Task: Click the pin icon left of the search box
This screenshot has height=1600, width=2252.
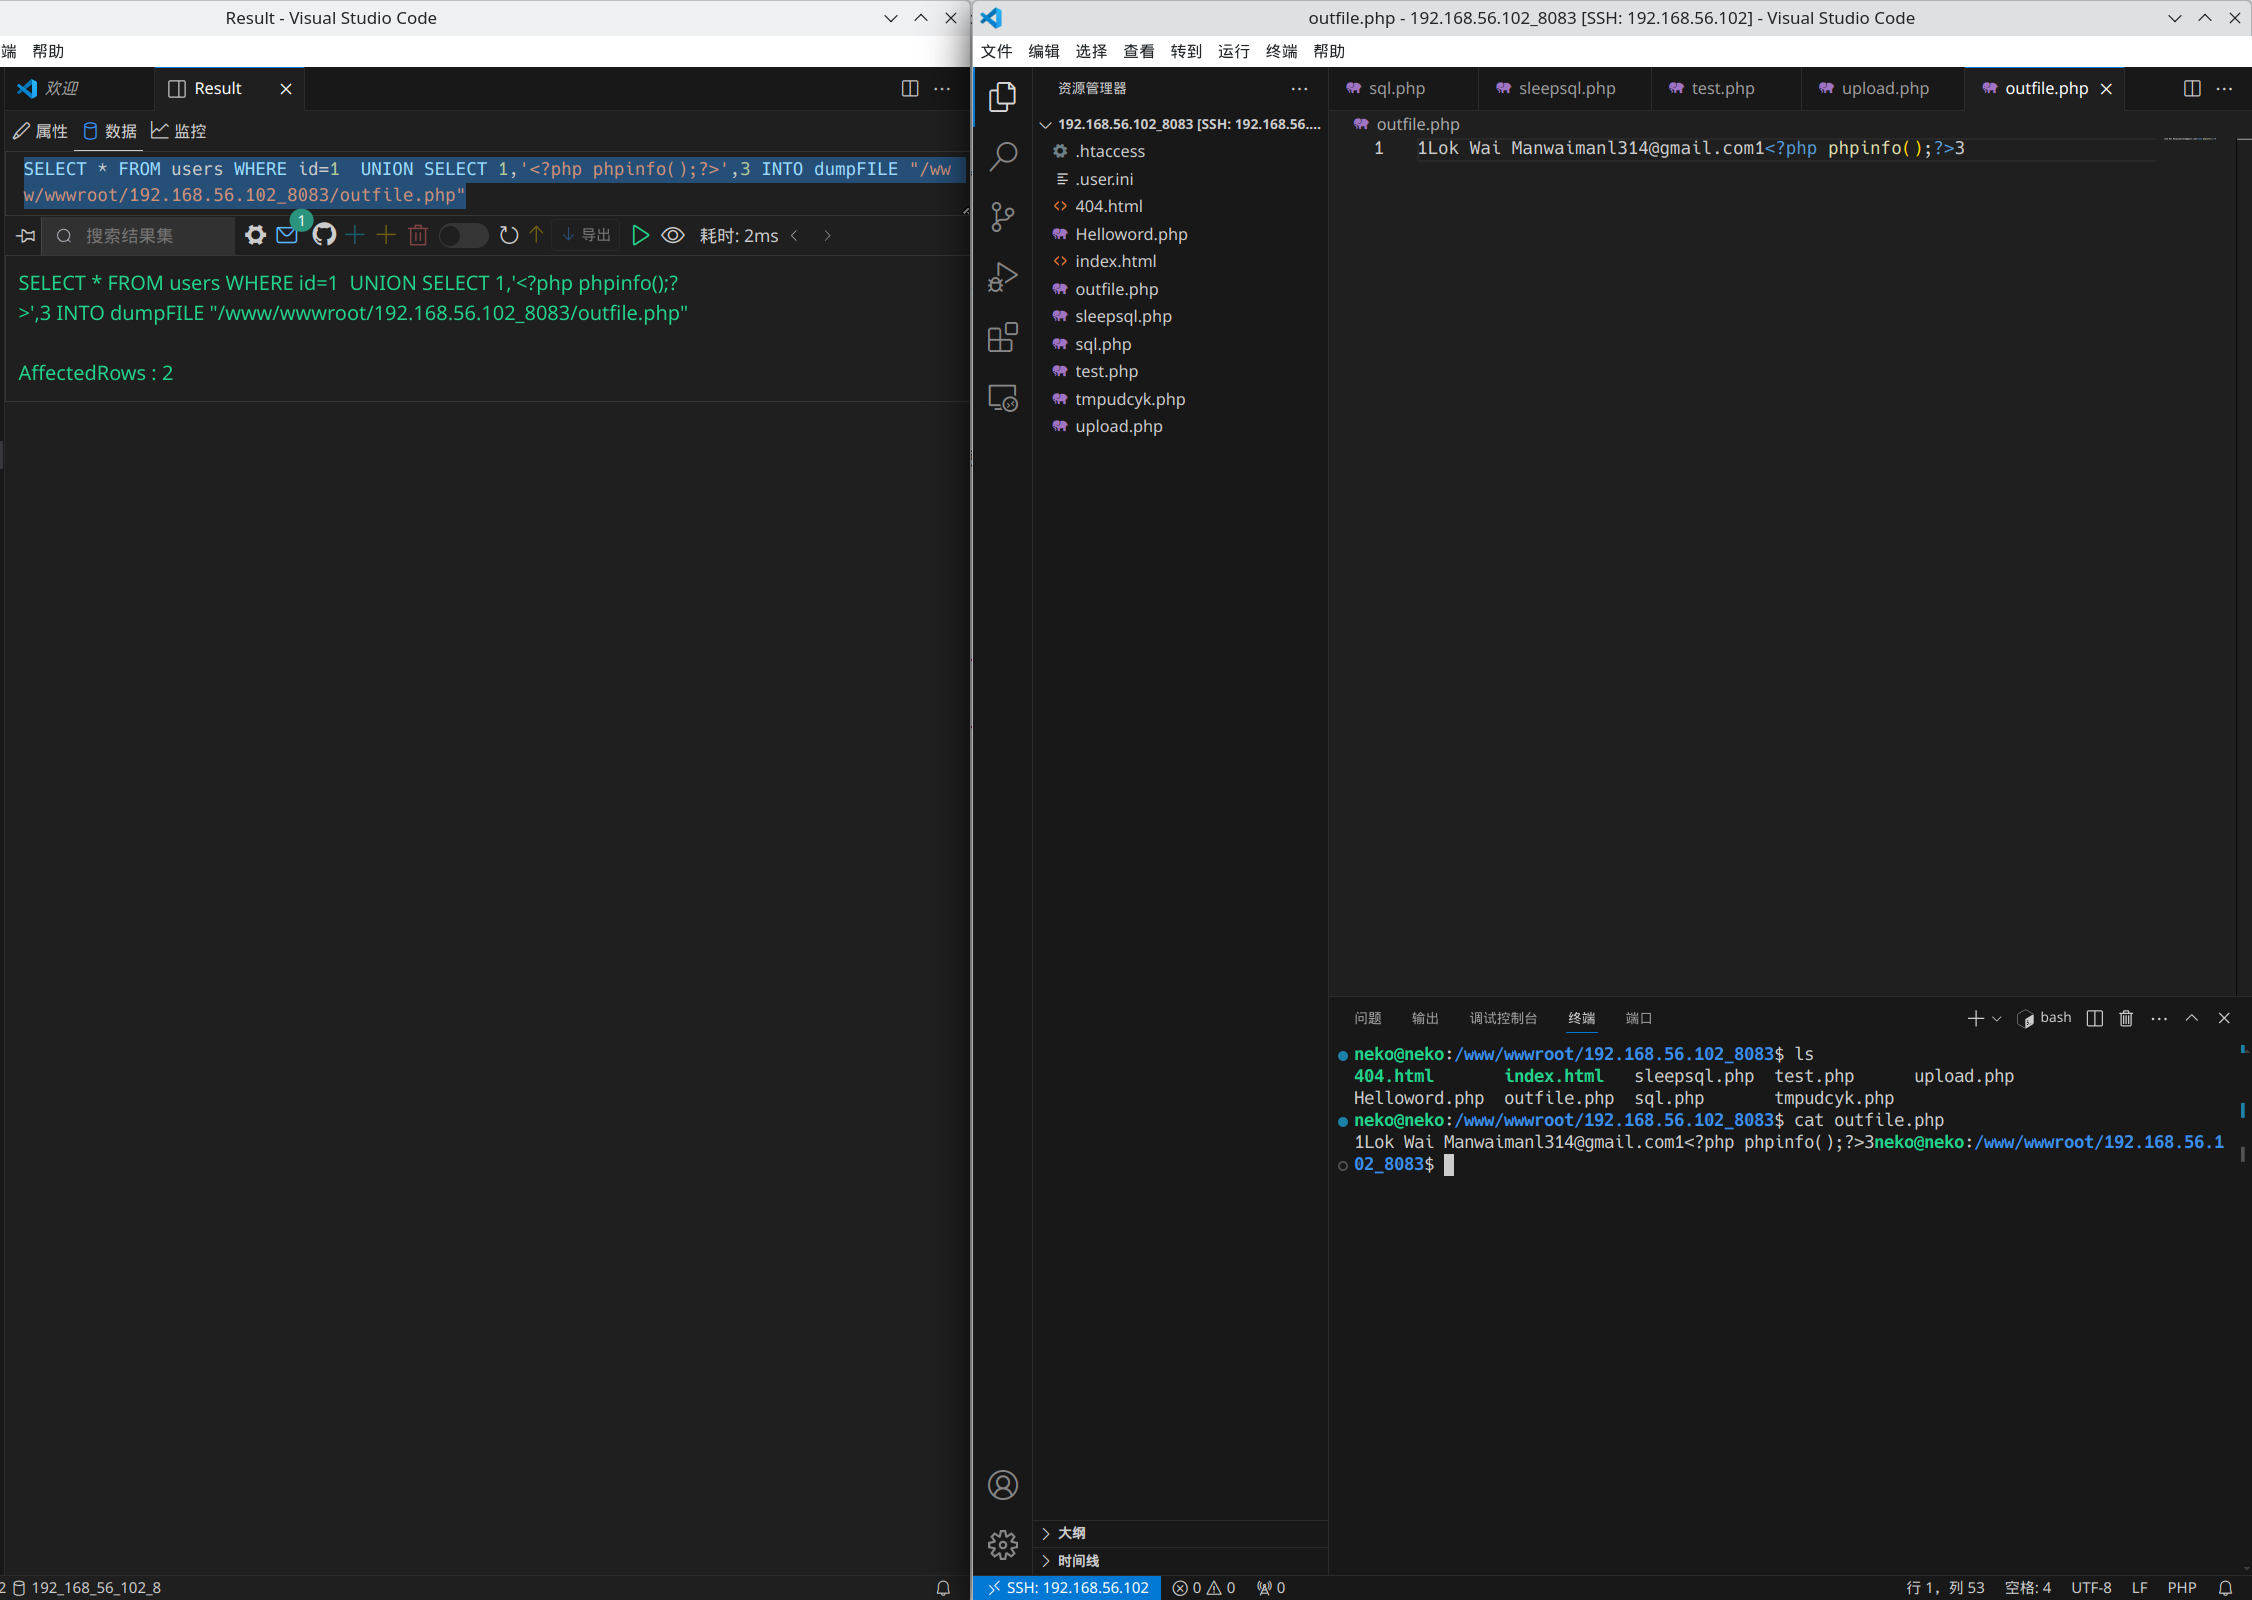Action: [26, 235]
